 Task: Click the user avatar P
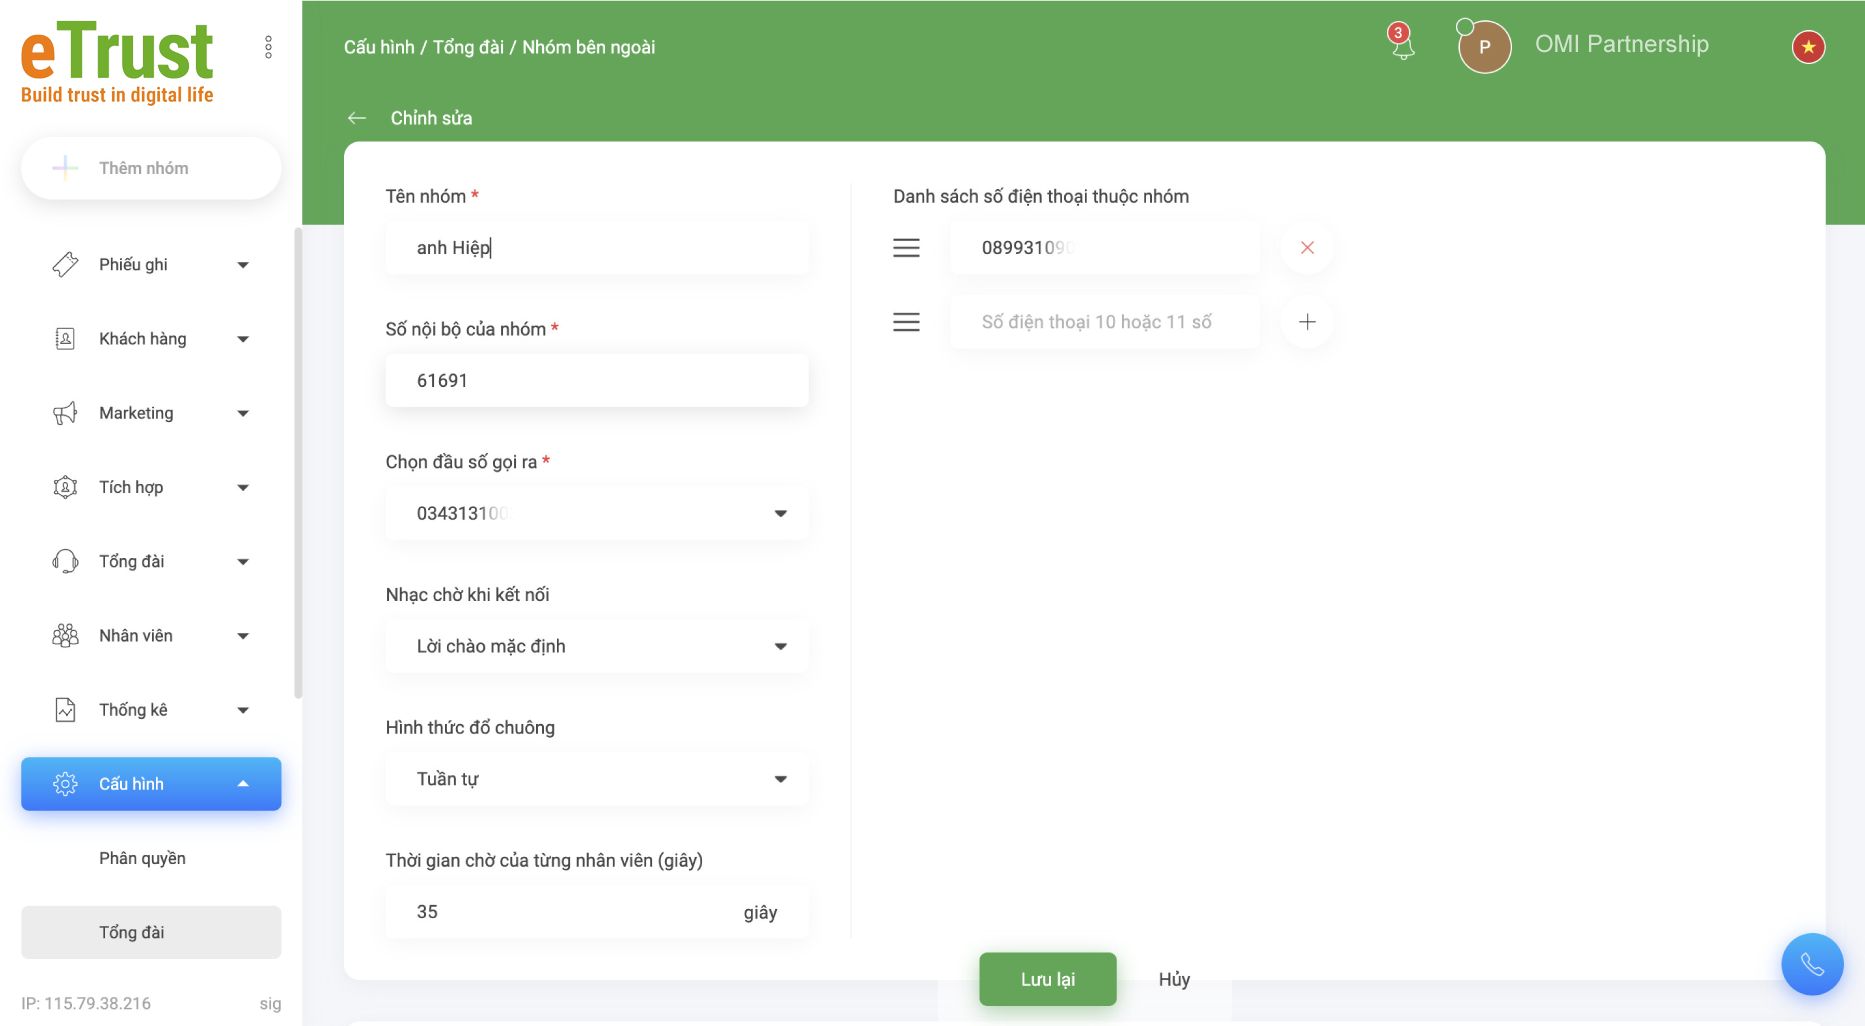1484,47
